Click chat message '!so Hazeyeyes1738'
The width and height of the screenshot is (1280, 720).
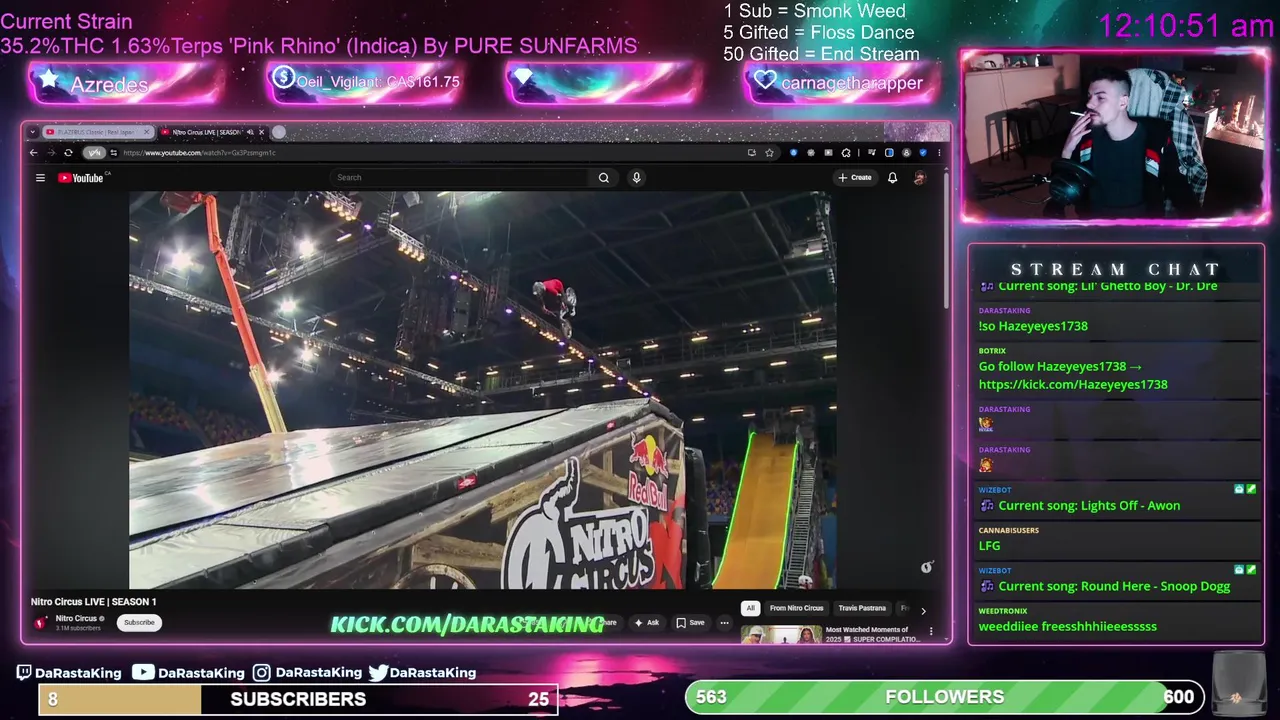1033,326
